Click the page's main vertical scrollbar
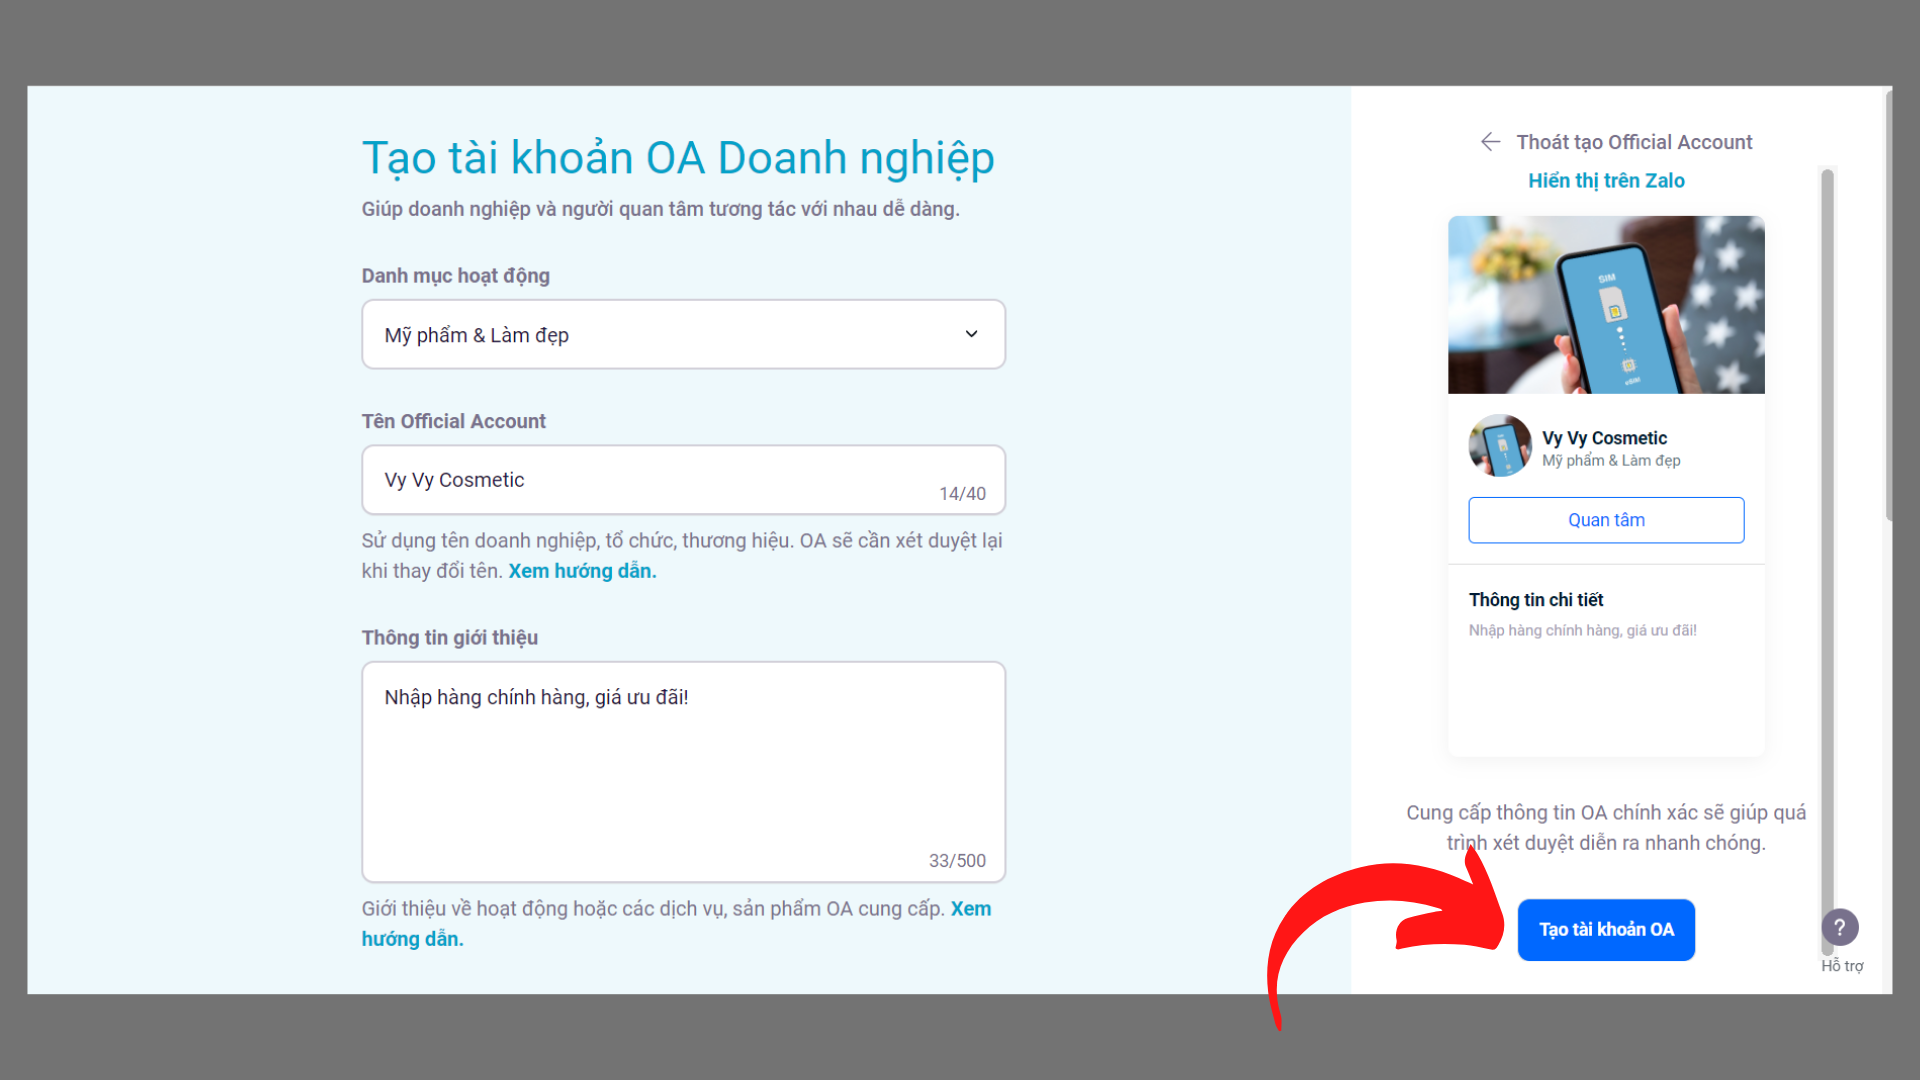This screenshot has width=1920, height=1080. [x=1888, y=305]
